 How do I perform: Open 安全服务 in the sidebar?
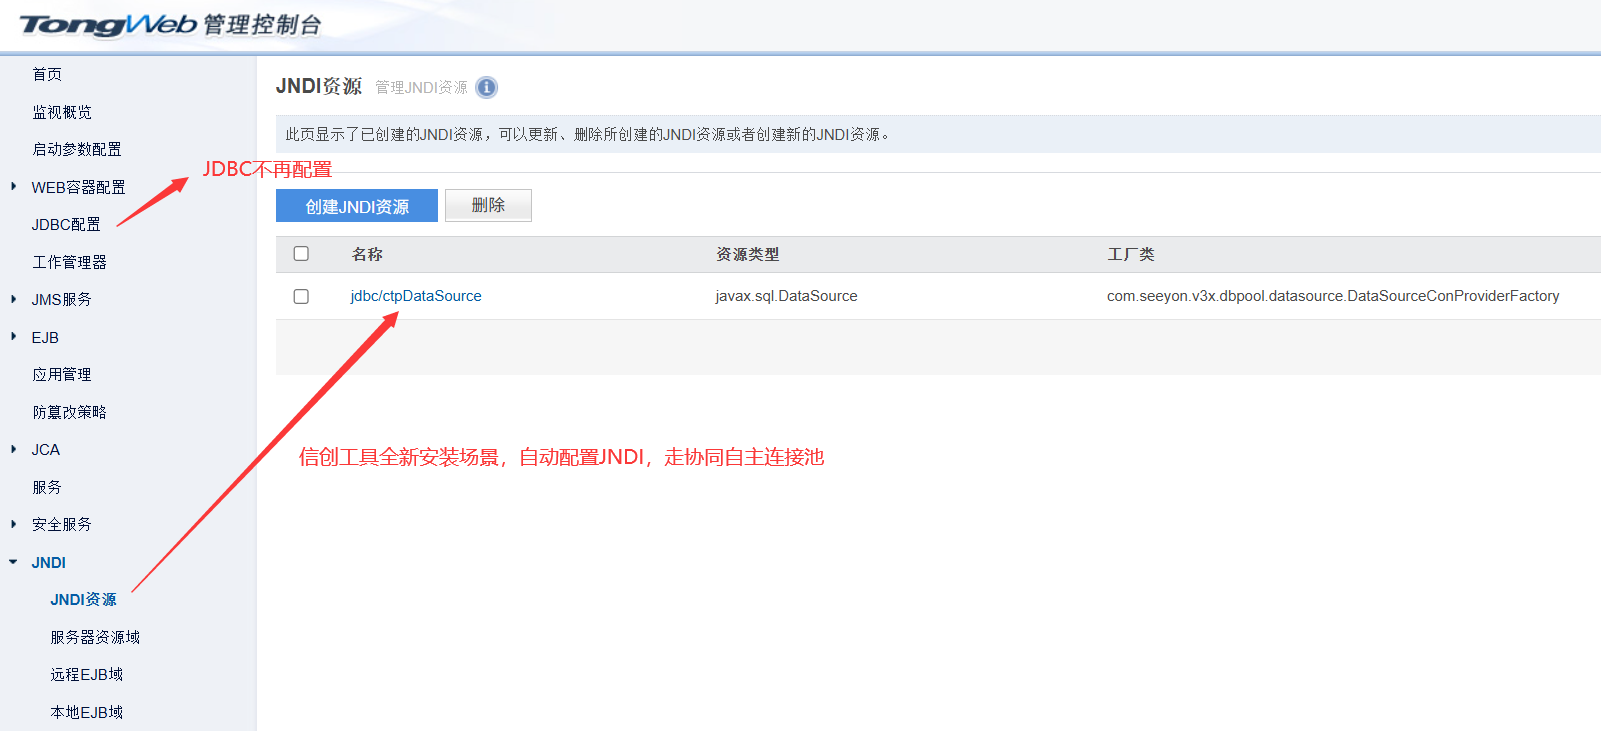pos(62,524)
